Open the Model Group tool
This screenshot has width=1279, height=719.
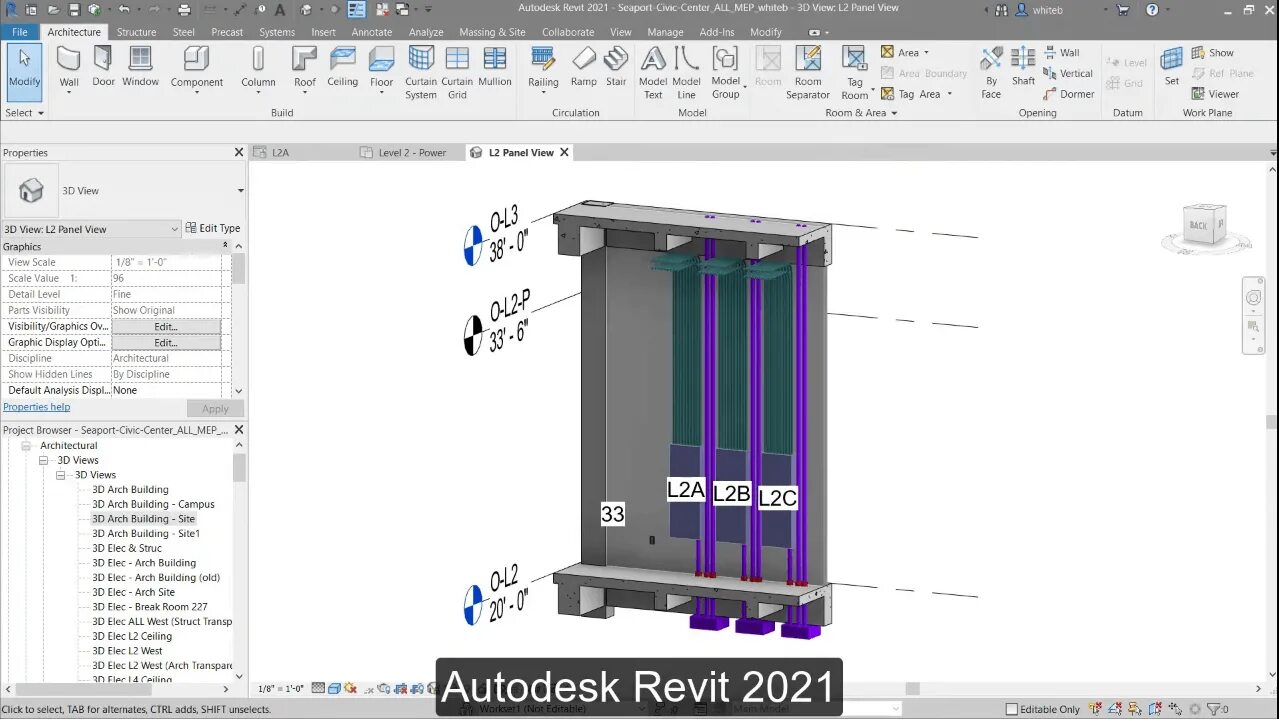pyautogui.click(x=726, y=72)
